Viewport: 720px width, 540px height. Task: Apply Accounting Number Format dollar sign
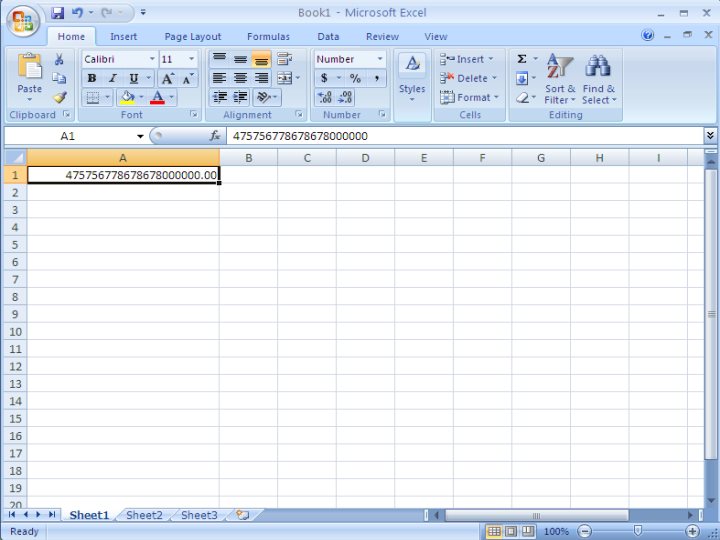pyautogui.click(x=324, y=79)
